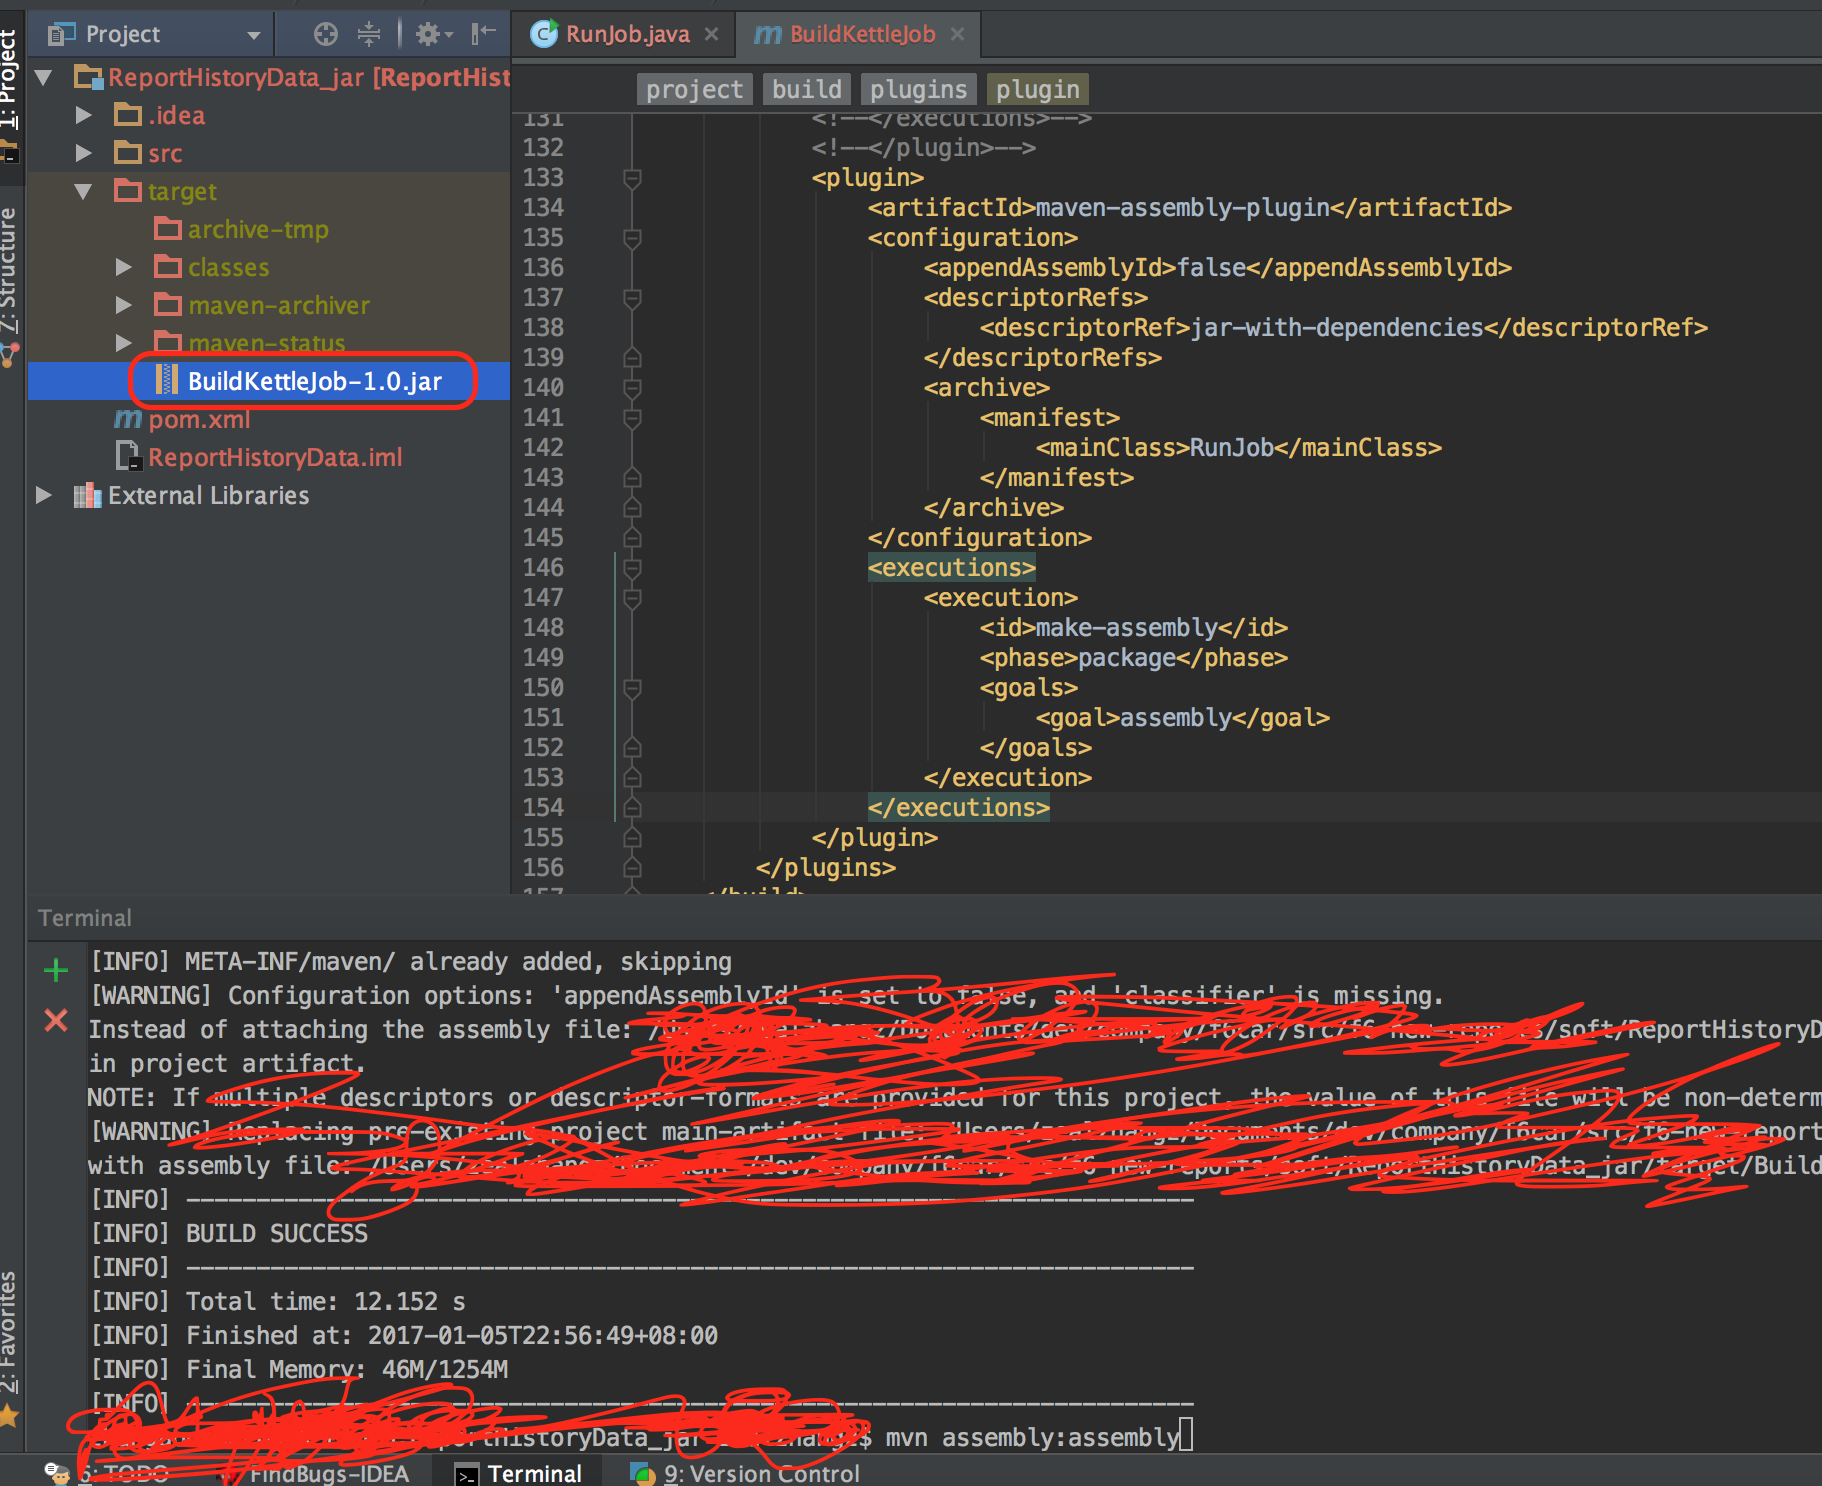The height and width of the screenshot is (1486, 1822).
Task: Click the BUILD SUCCESS terminal line
Action: click(229, 1233)
